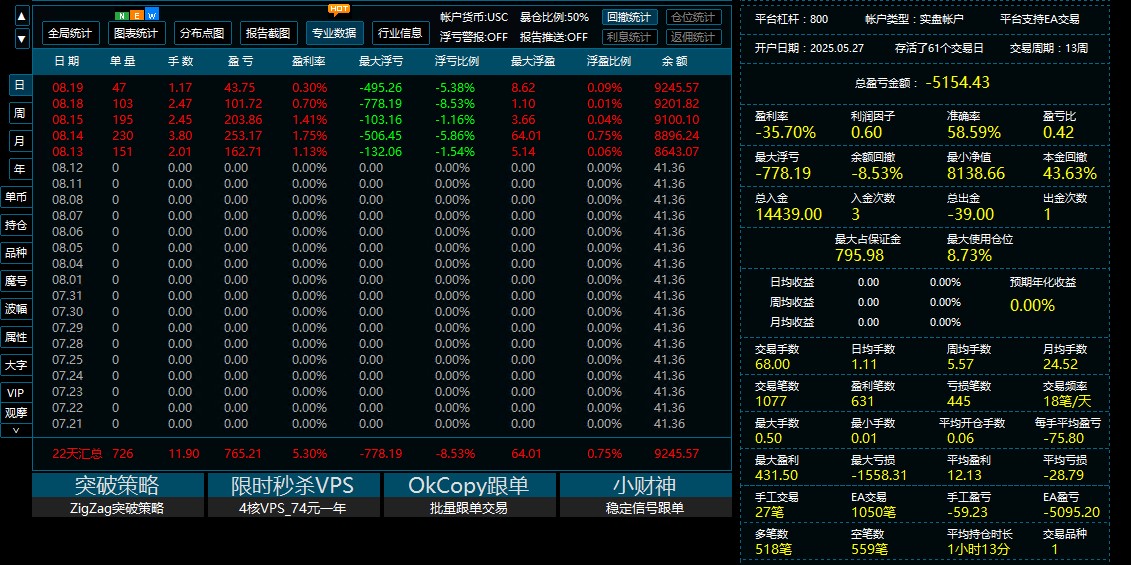Click the 仓位统计 button

tap(694, 17)
